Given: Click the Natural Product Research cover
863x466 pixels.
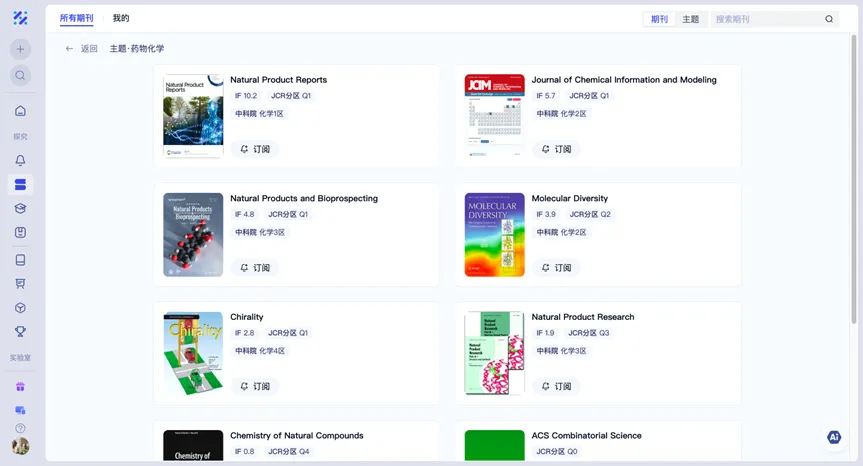Looking at the screenshot, I should 494,354.
